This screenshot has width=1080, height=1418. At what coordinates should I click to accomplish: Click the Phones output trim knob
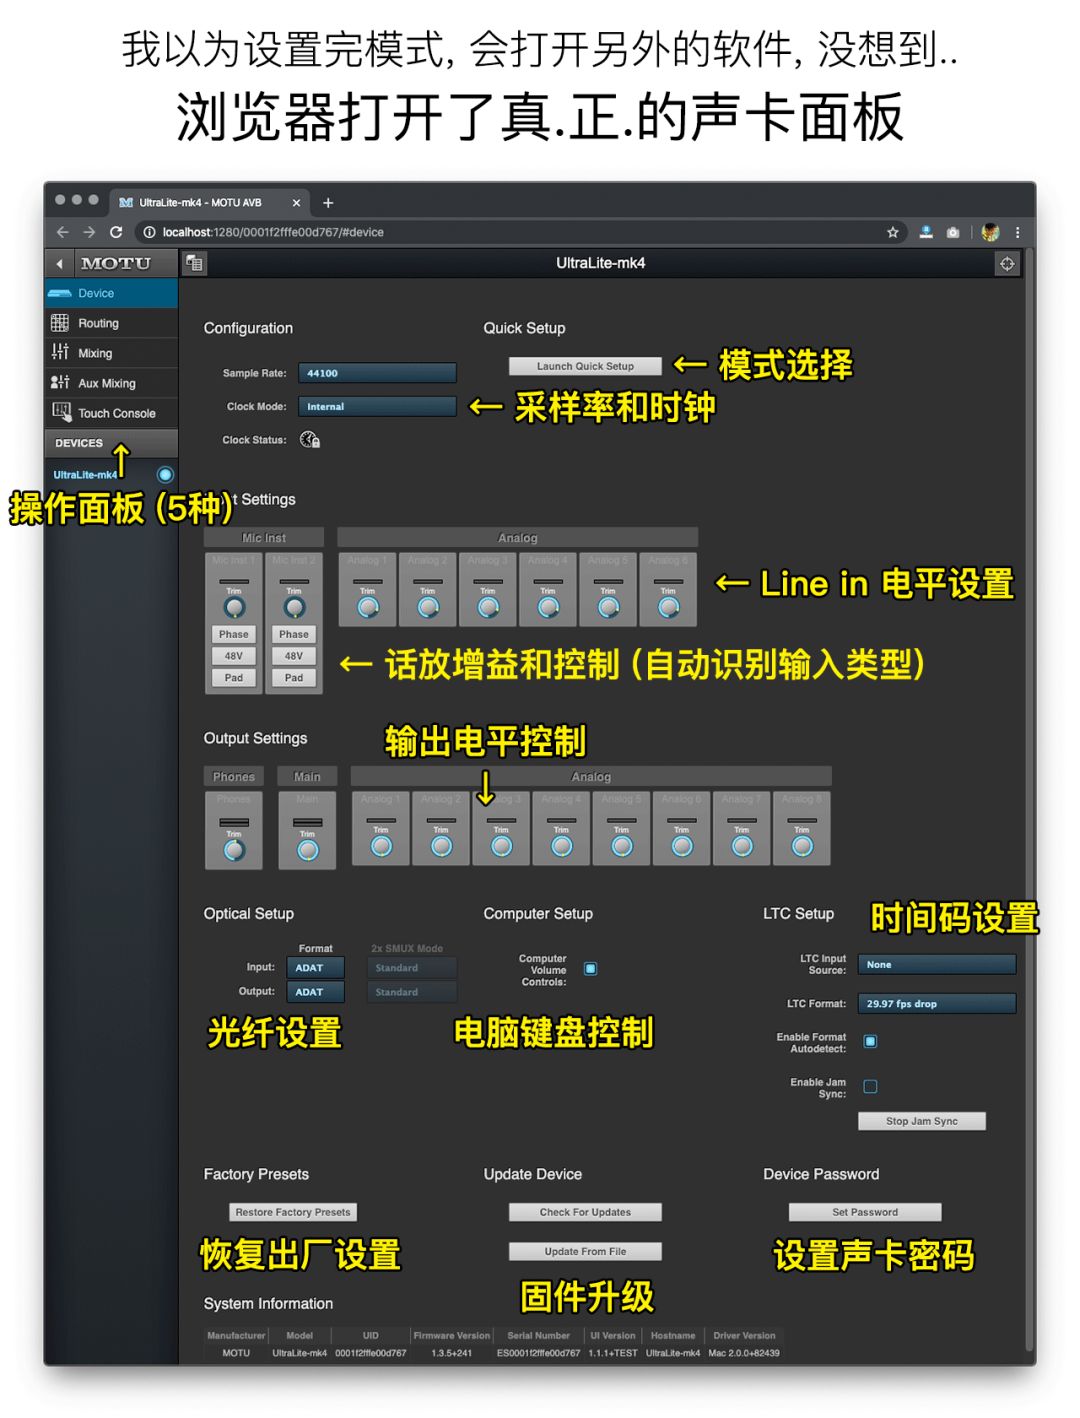(234, 850)
